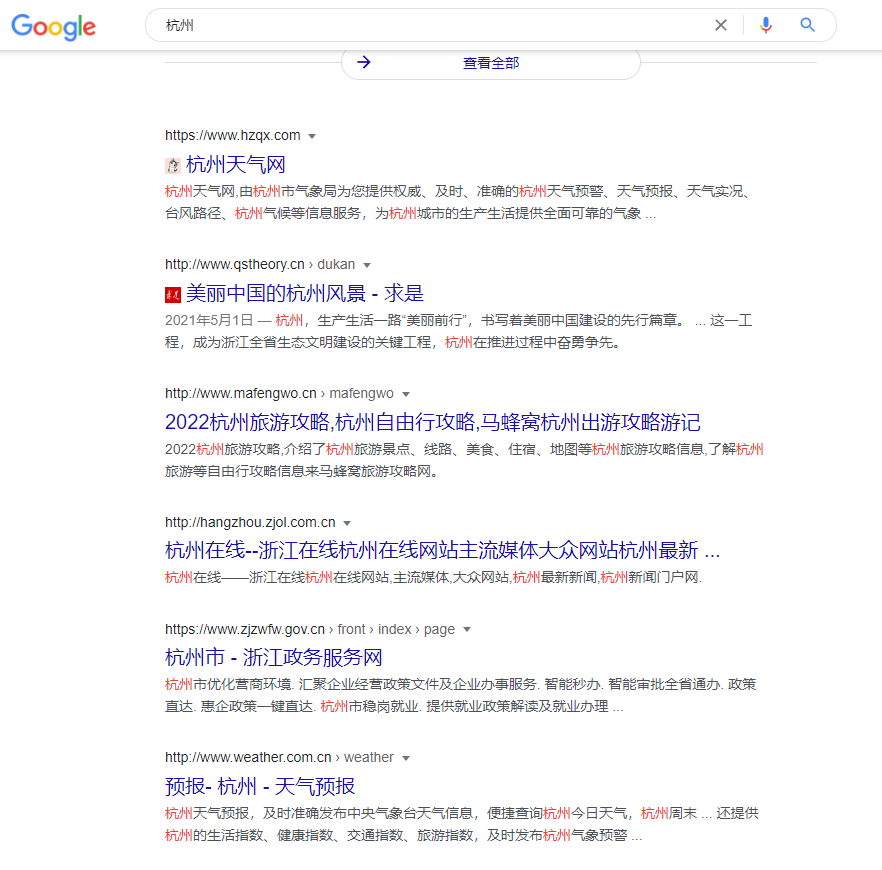Click inside the search input box
This screenshot has width=882, height=870.
pos(400,25)
